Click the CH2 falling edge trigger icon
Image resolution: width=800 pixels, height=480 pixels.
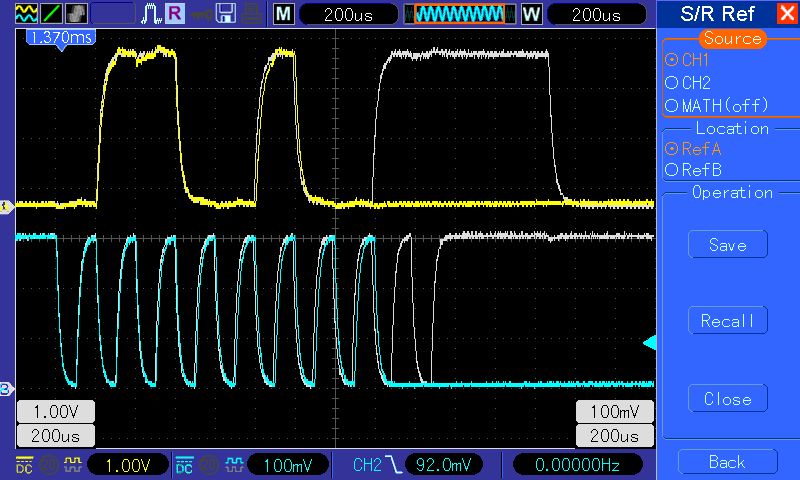click(x=393, y=464)
